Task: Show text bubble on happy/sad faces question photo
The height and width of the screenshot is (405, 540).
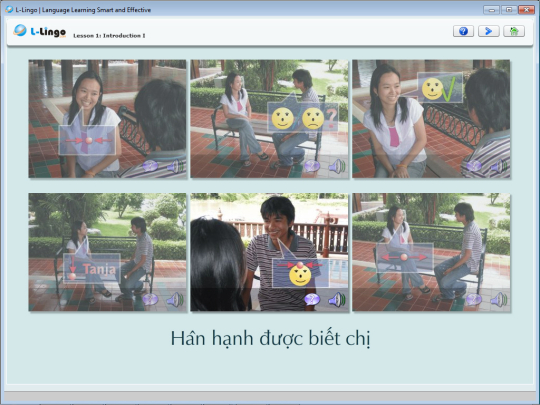Action: point(312,166)
